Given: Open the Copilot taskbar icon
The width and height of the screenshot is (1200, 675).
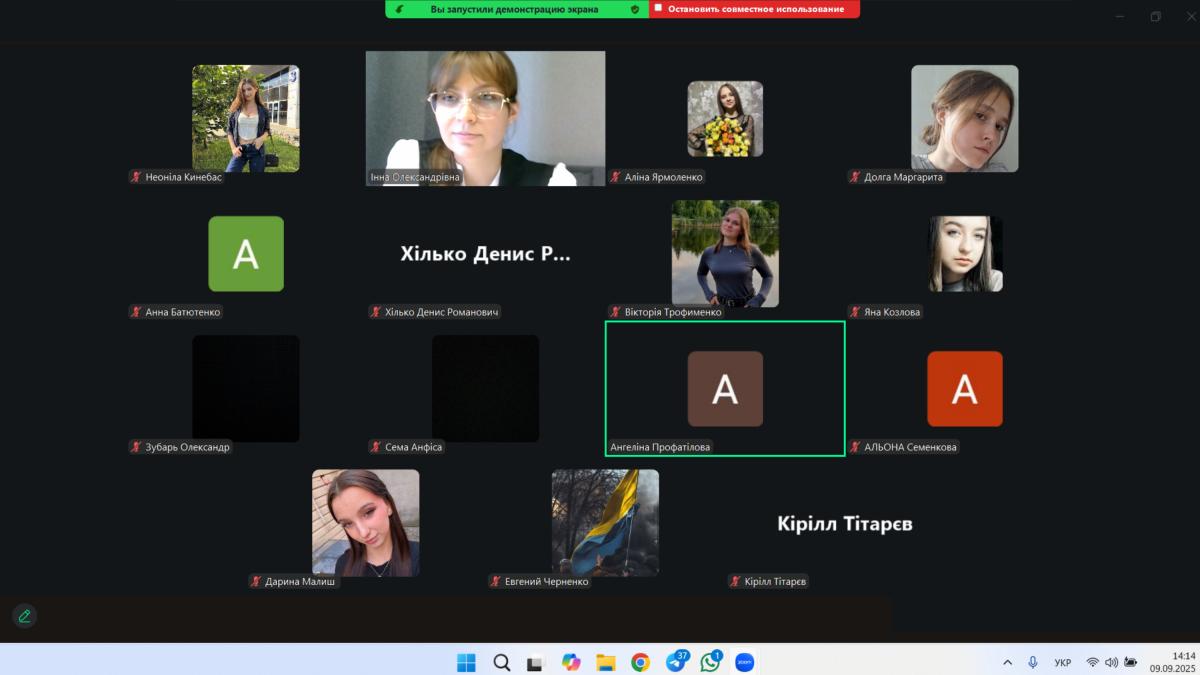Looking at the screenshot, I should (x=571, y=662).
